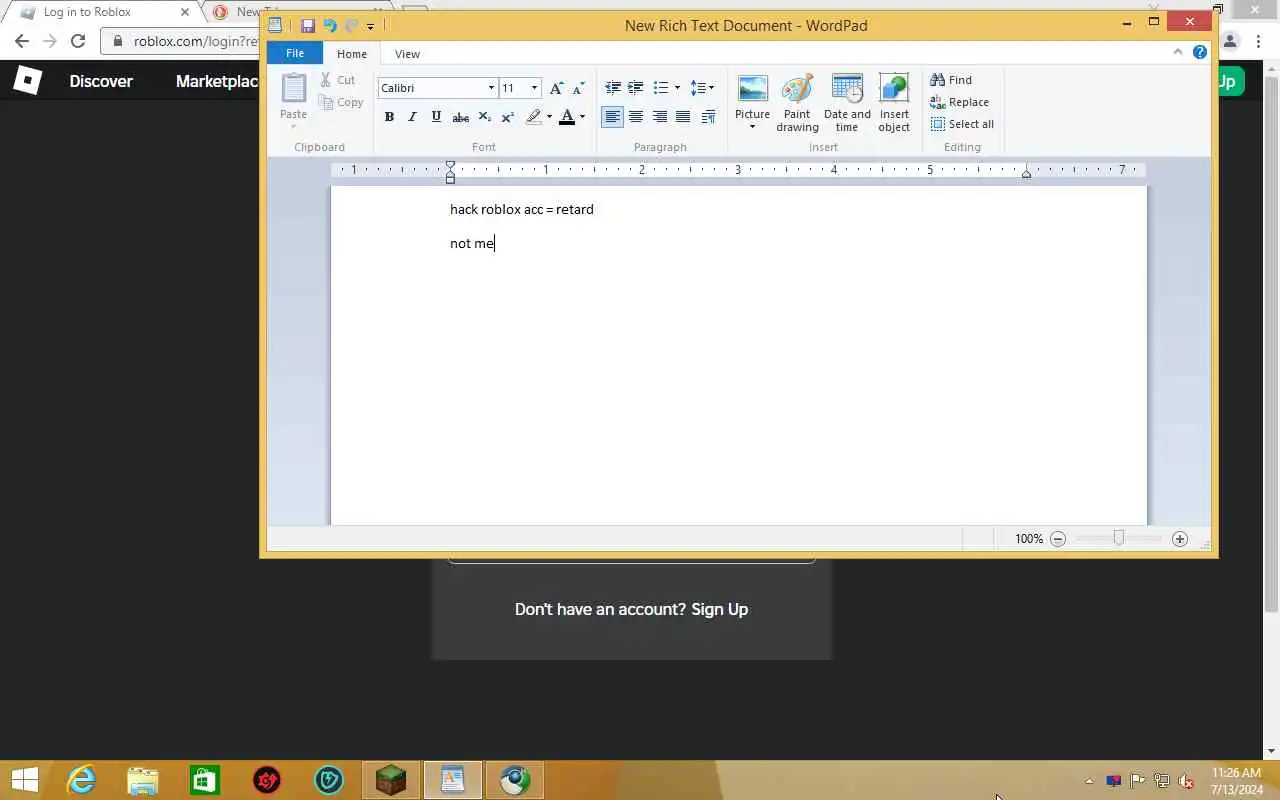Click the Save icon in quick access toolbar
The width and height of the screenshot is (1280, 800).
(x=307, y=25)
